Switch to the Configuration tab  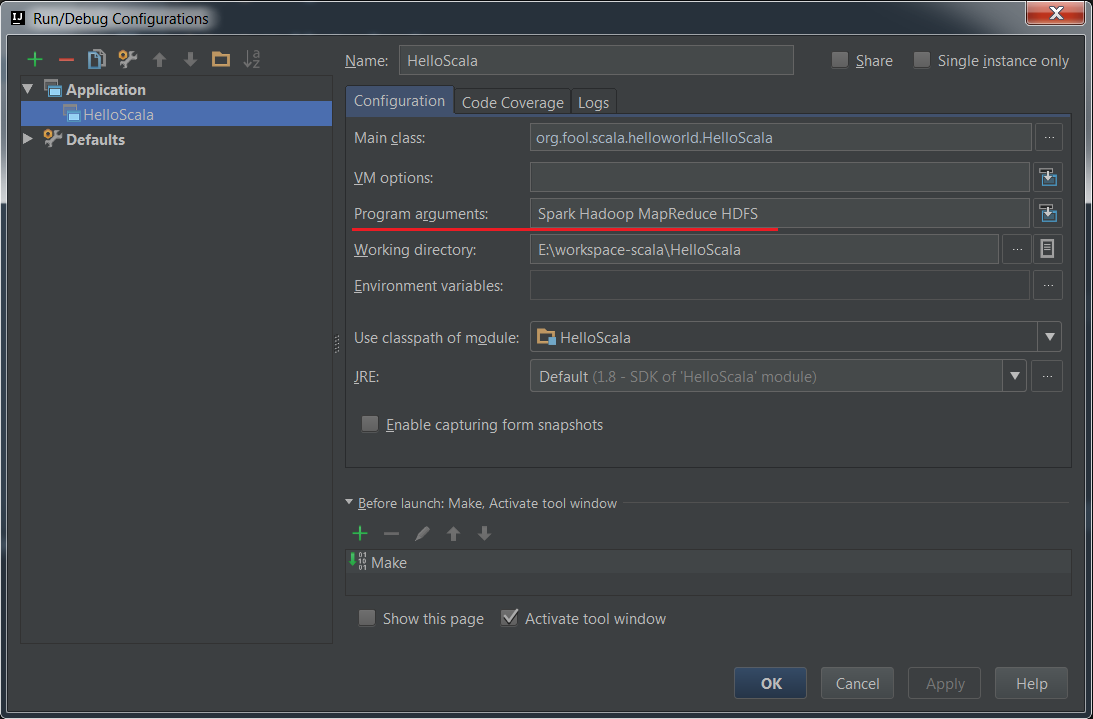(399, 101)
